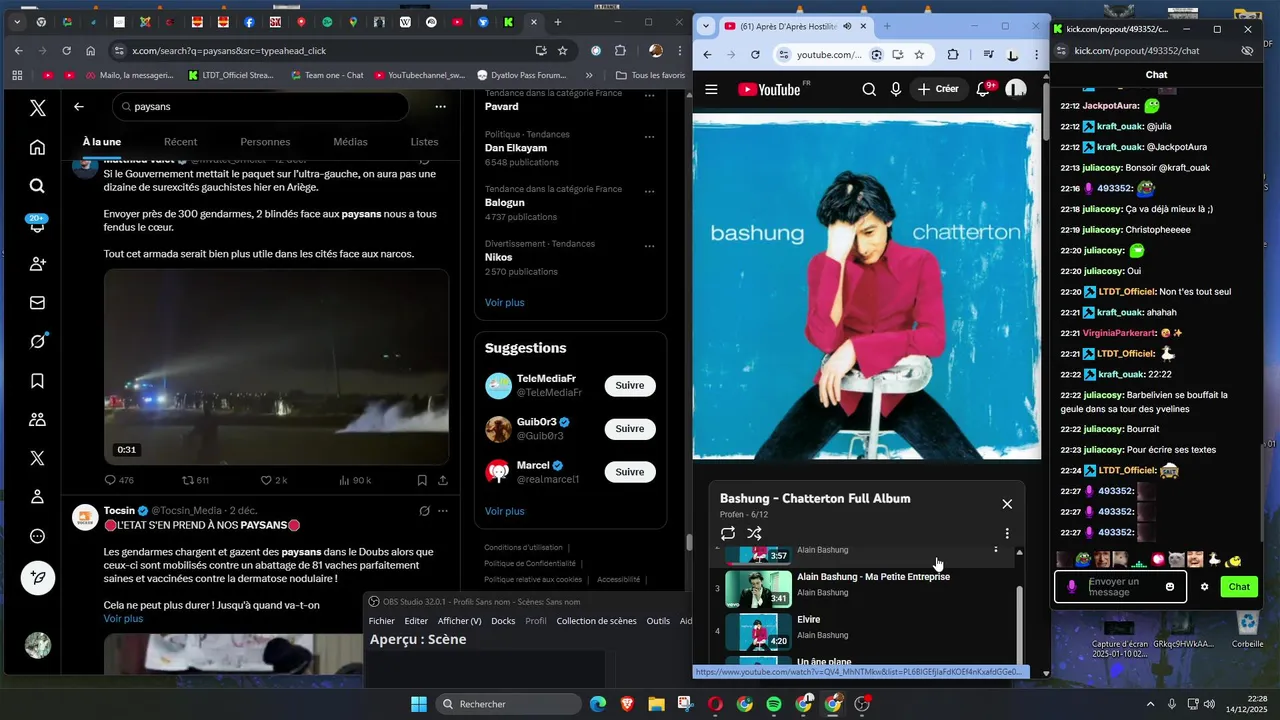Show hidden system tray icons chevron

click(1150, 704)
